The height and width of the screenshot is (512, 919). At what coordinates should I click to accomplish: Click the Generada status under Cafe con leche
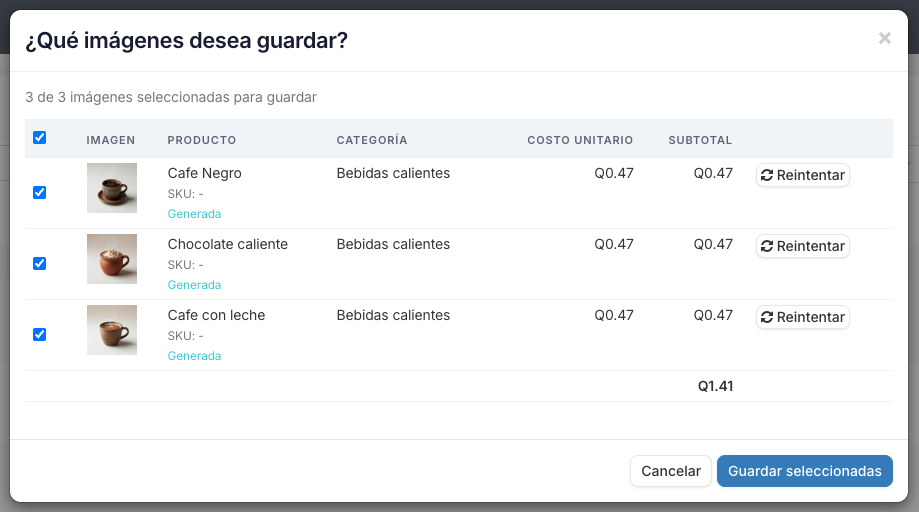(194, 356)
